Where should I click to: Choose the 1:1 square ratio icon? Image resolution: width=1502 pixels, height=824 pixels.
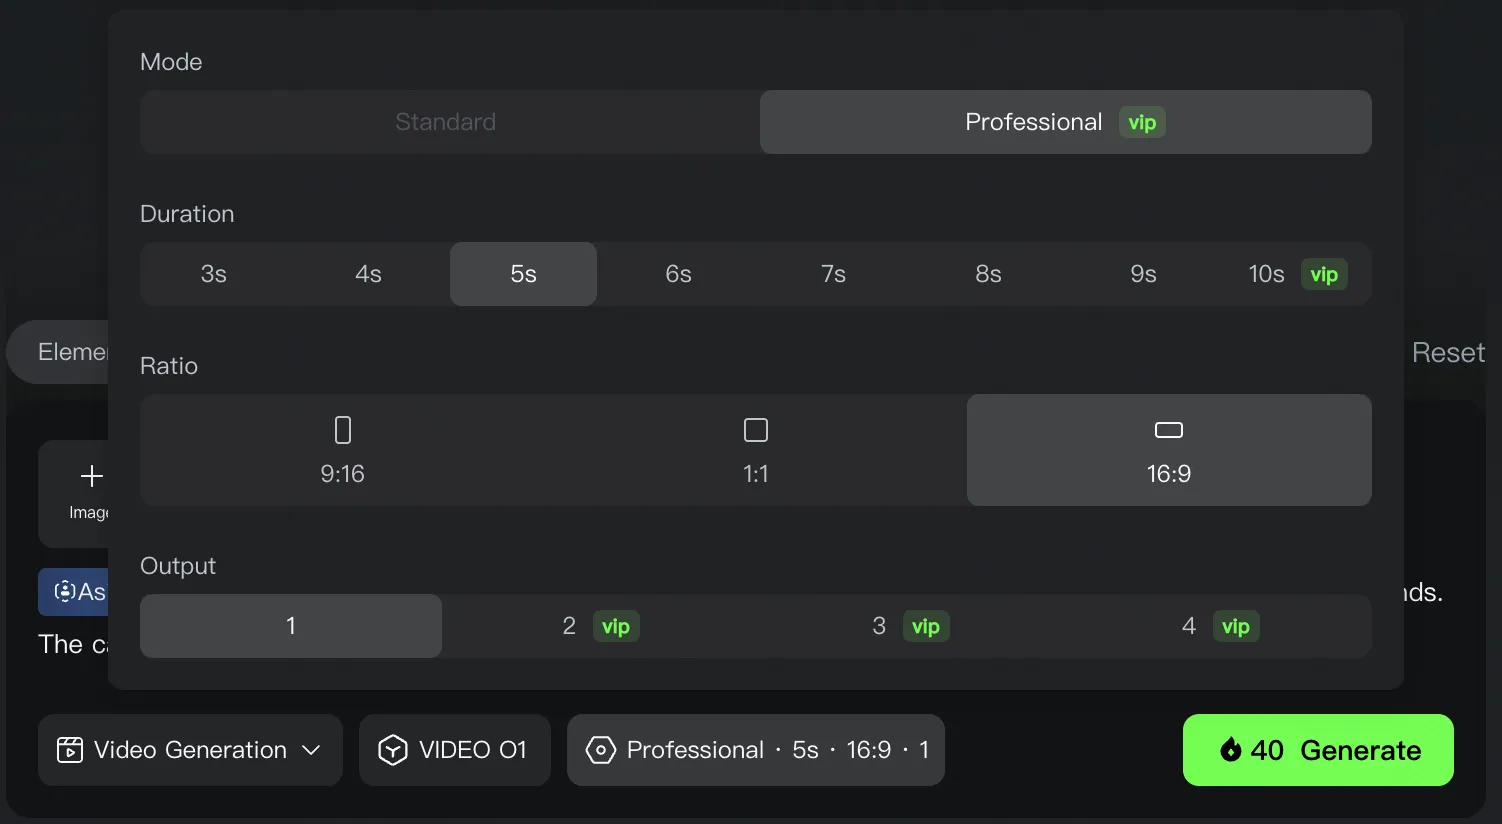(x=756, y=430)
